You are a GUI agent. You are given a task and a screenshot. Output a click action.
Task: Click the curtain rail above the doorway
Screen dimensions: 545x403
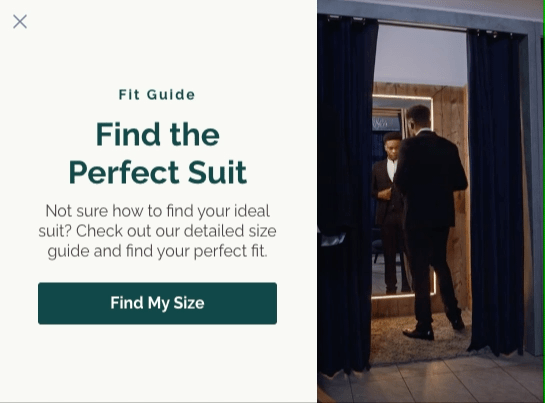[422, 25]
